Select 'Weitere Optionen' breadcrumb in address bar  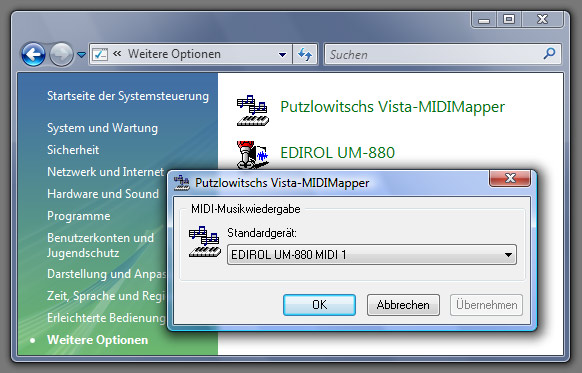coord(174,54)
